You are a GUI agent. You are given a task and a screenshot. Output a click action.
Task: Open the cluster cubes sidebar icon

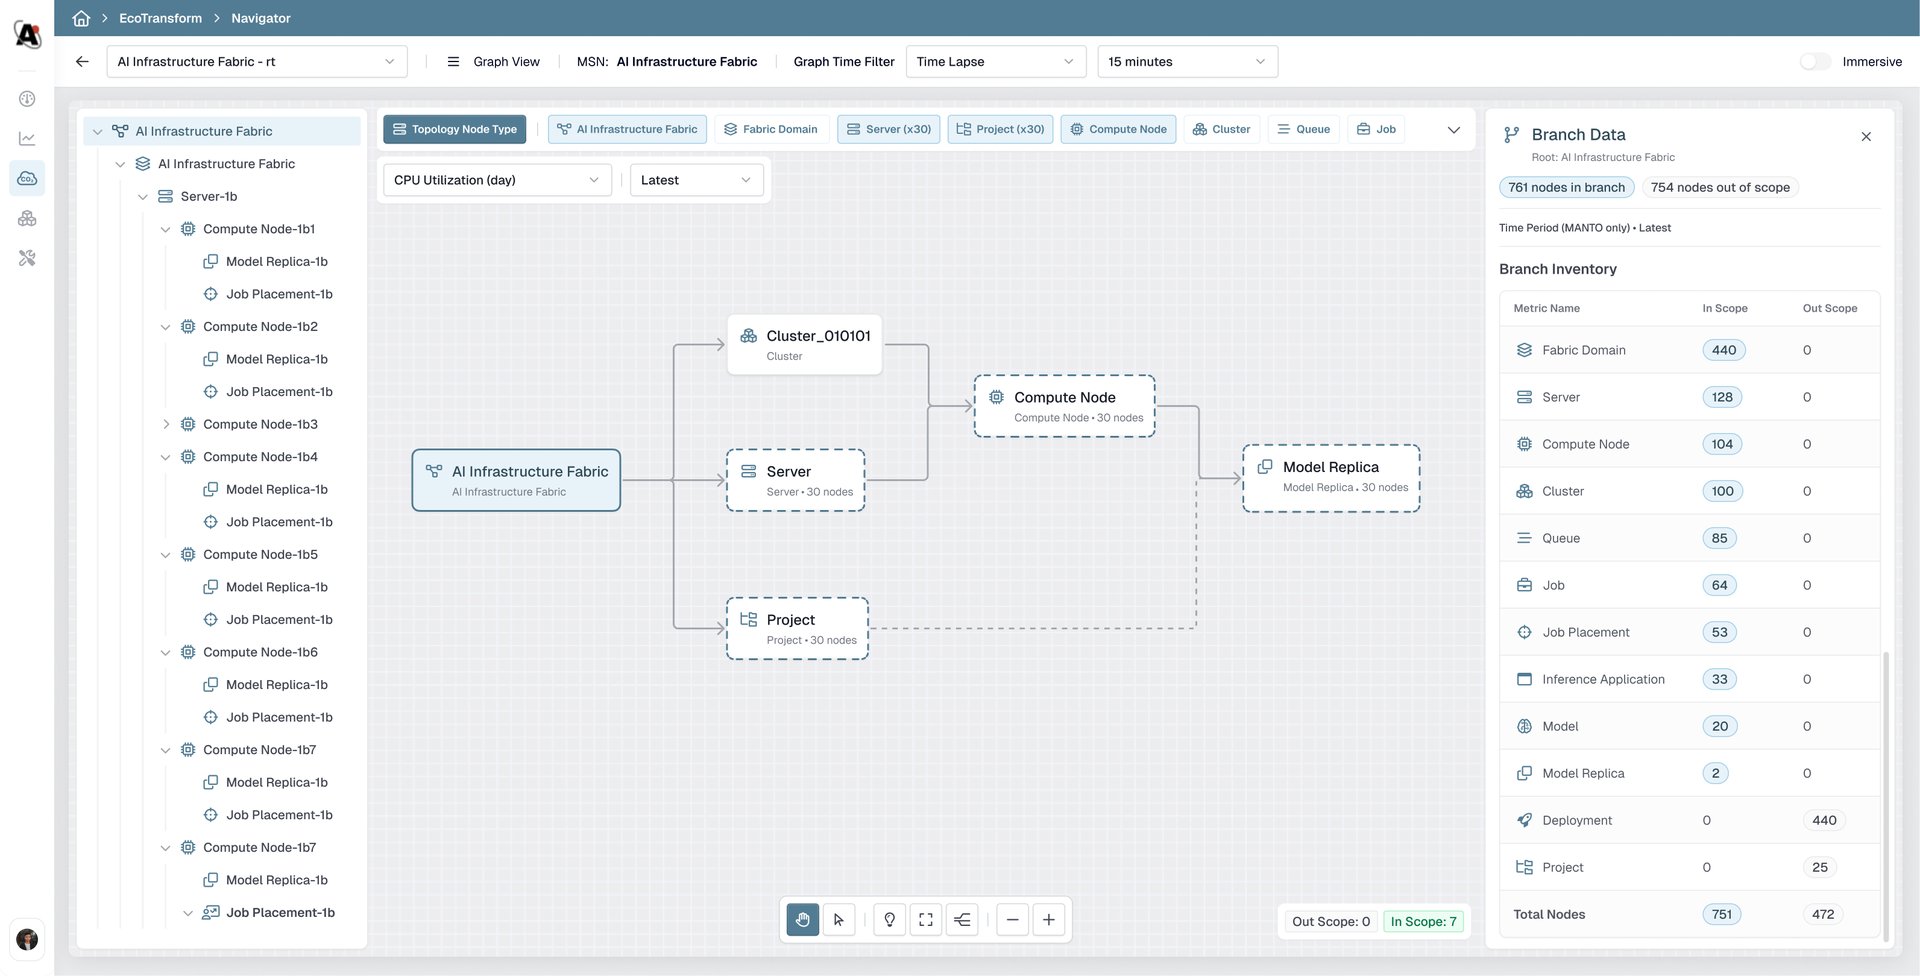pyautogui.click(x=27, y=218)
